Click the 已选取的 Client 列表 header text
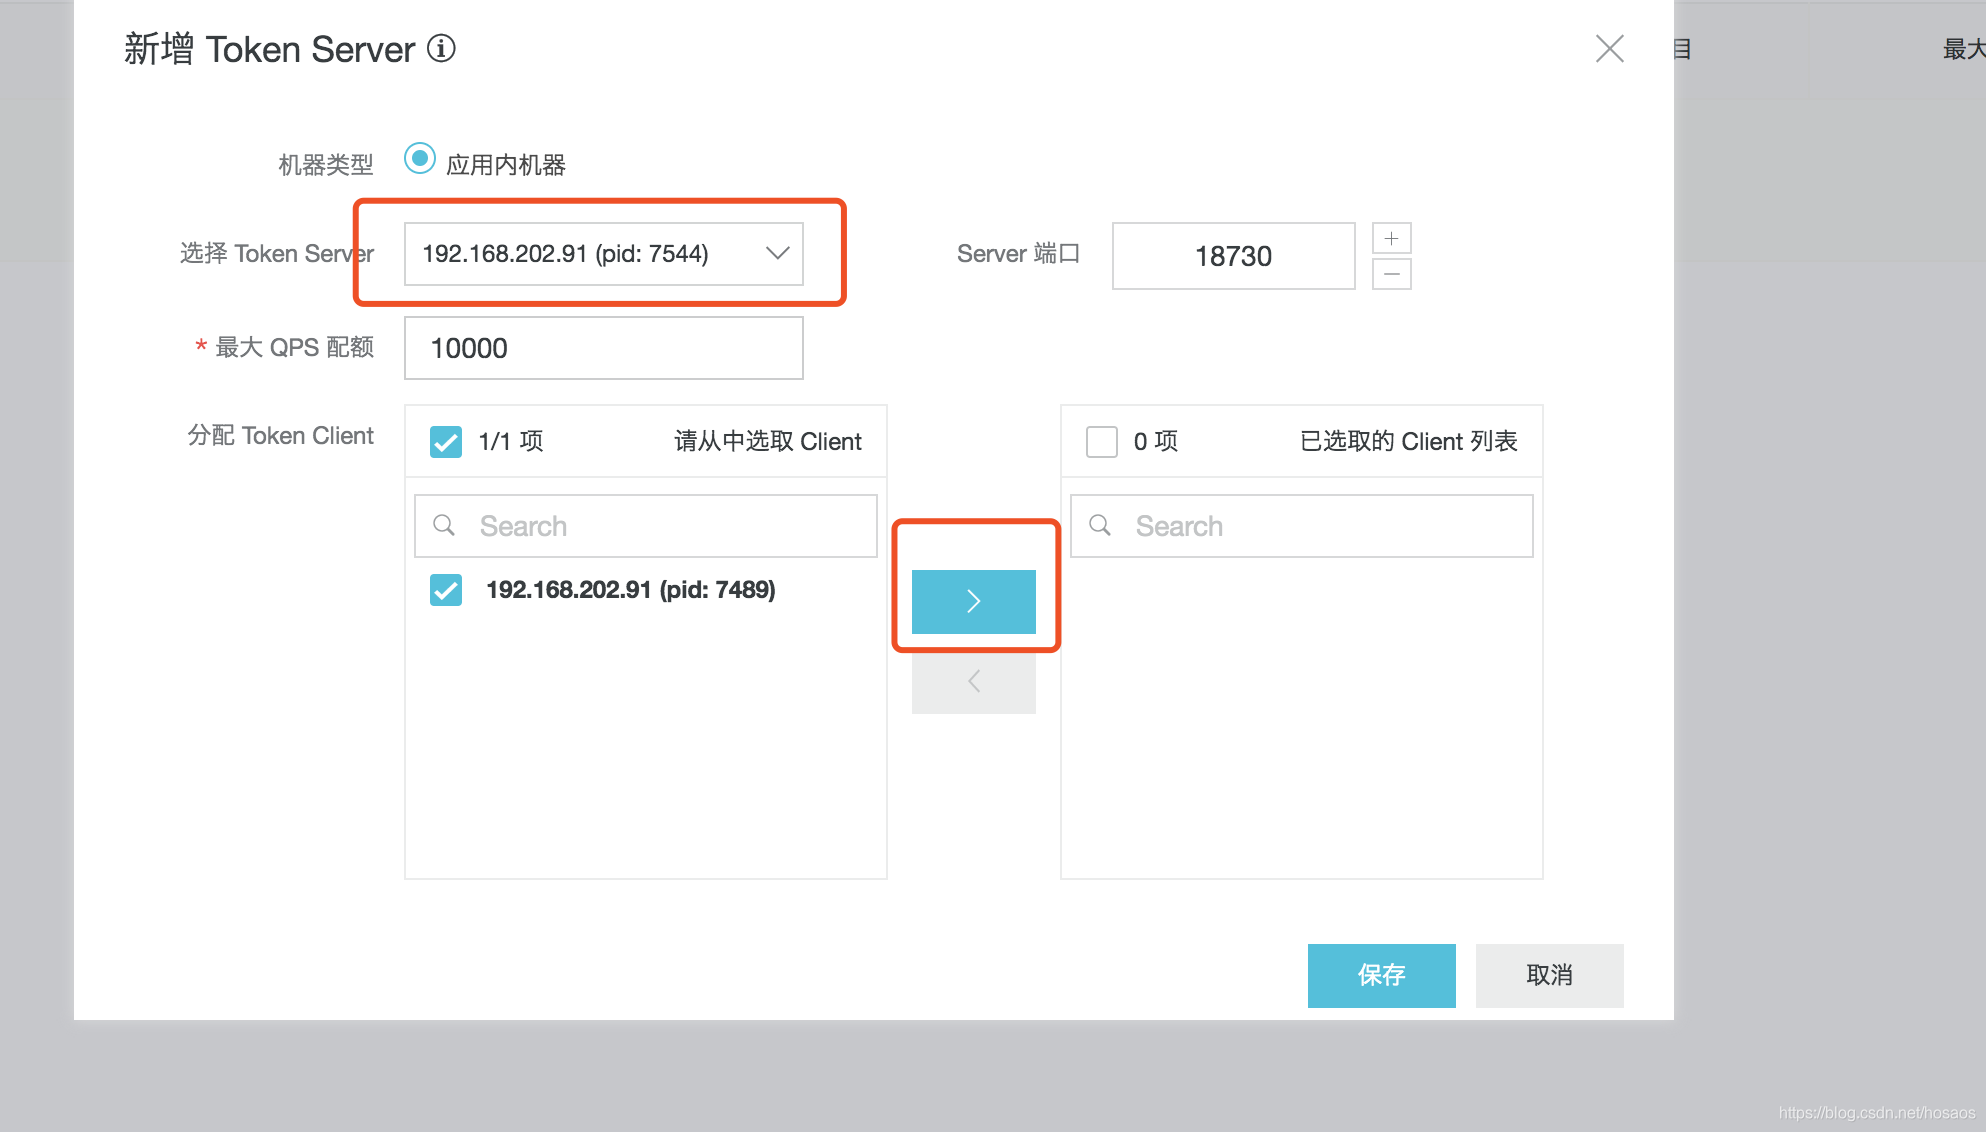 click(1409, 441)
